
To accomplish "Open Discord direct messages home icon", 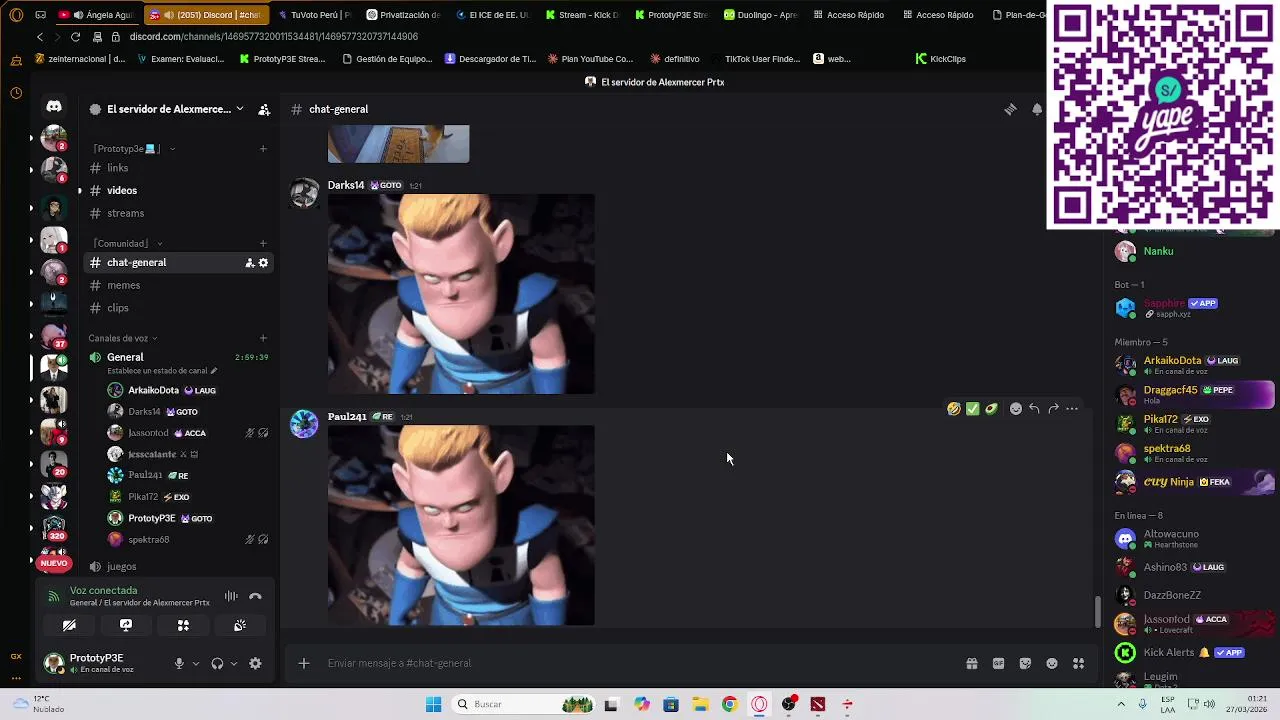I will (x=54, y=106).
